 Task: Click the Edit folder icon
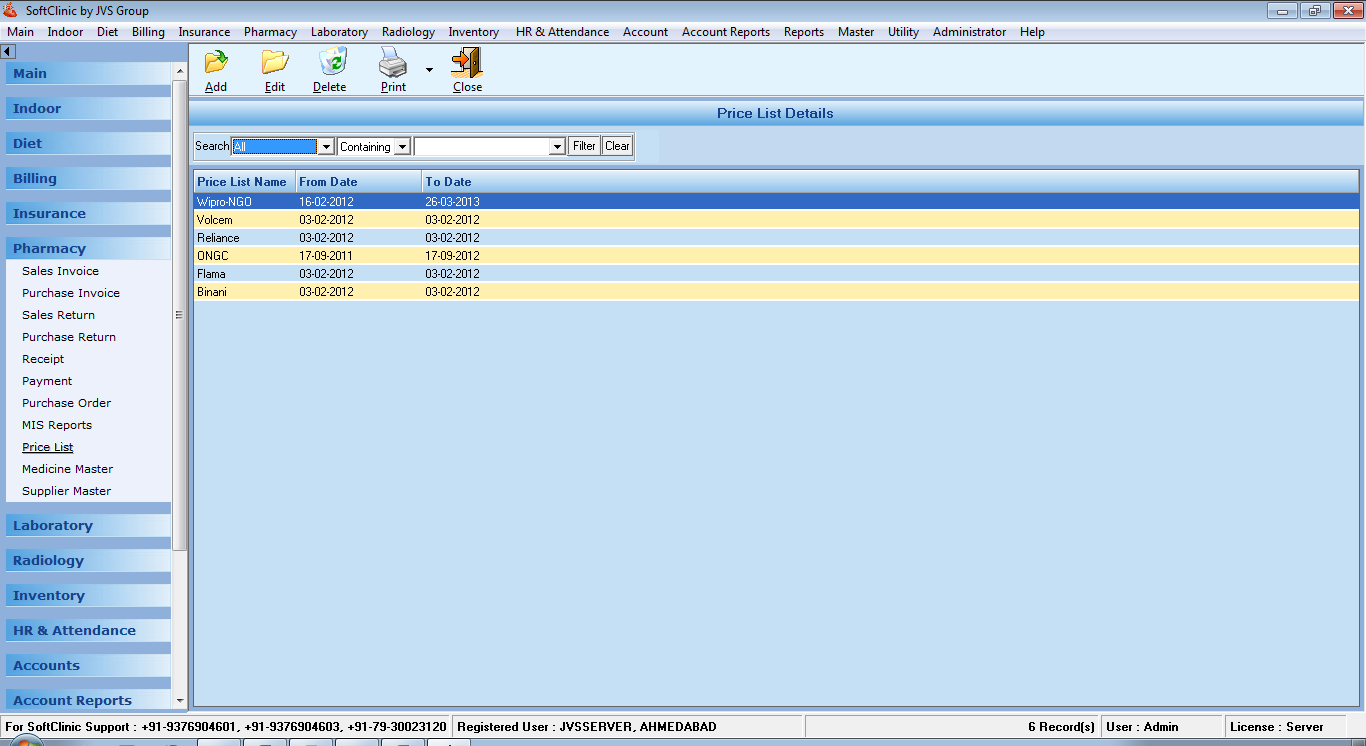pyautogui.click(x=275, y=63)
